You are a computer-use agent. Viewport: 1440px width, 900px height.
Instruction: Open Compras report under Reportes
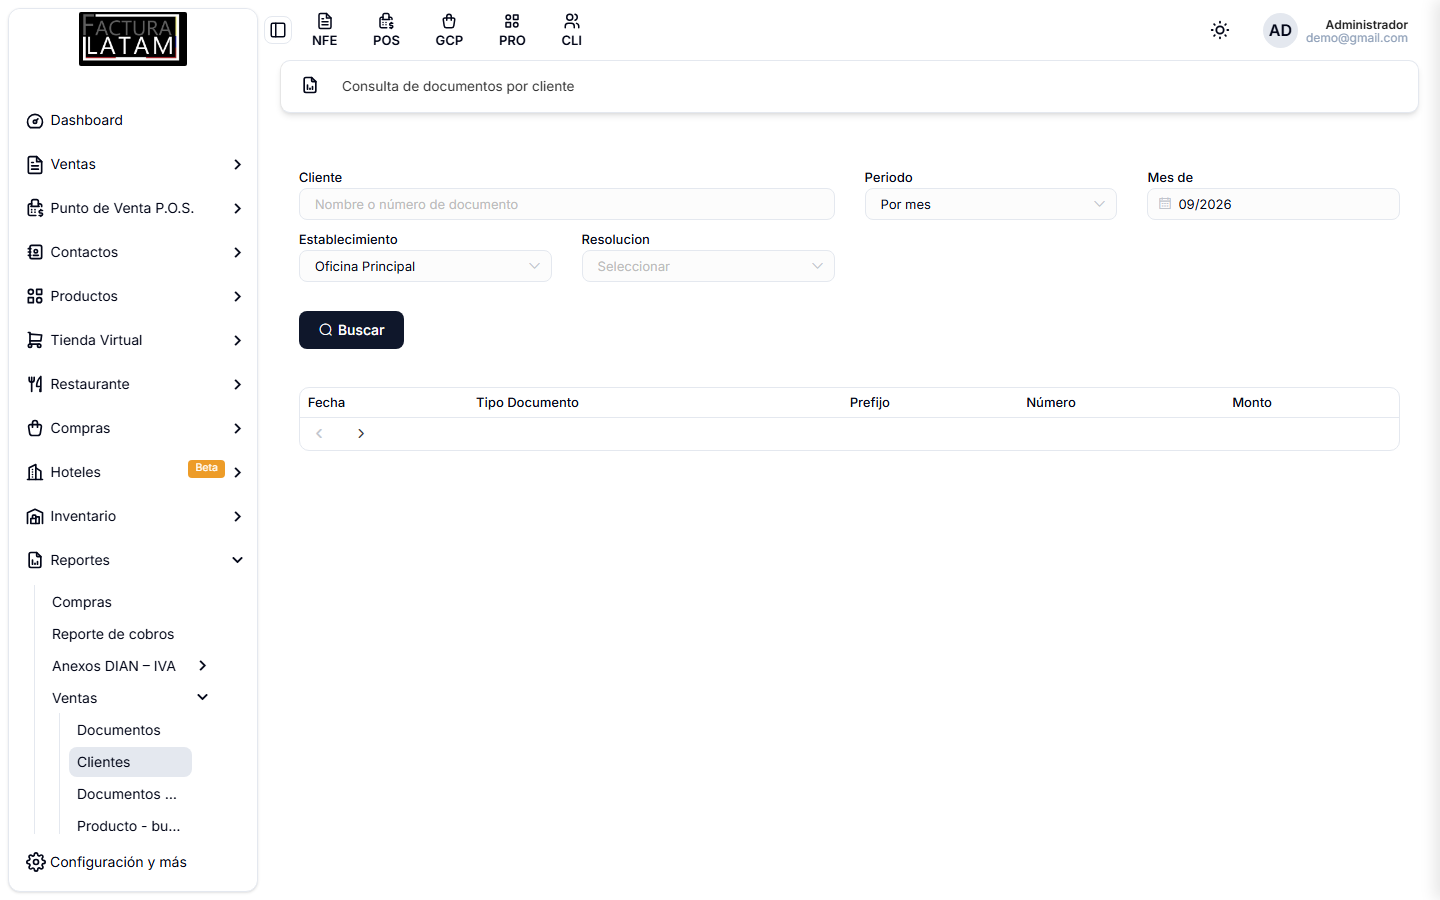pos(82,602)
